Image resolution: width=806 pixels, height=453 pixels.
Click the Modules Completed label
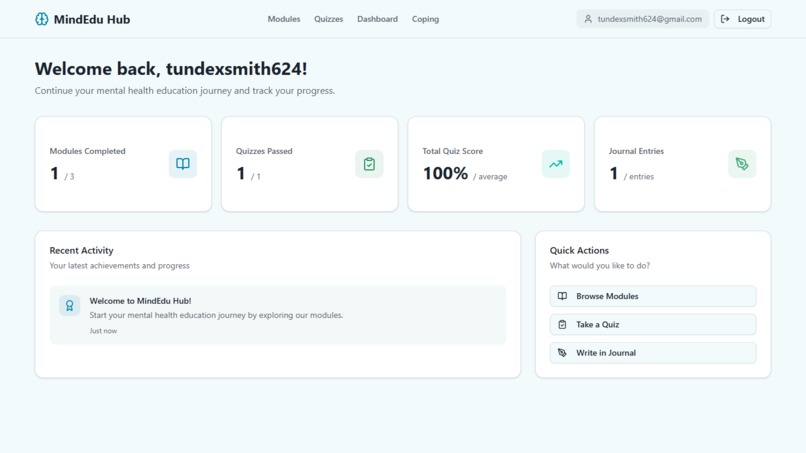[x=87, y=151]
